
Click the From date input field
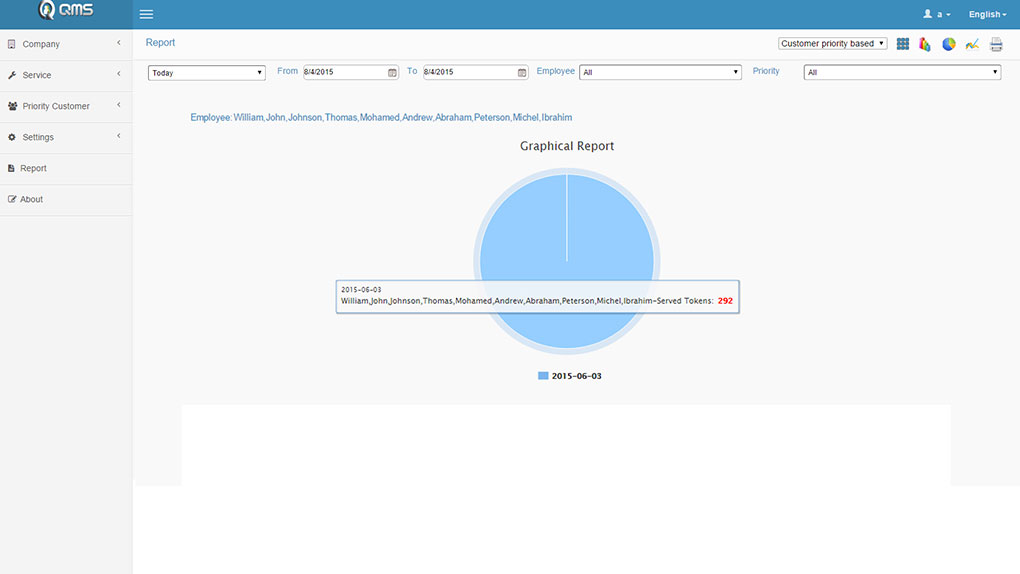click(x=345, y=73)
